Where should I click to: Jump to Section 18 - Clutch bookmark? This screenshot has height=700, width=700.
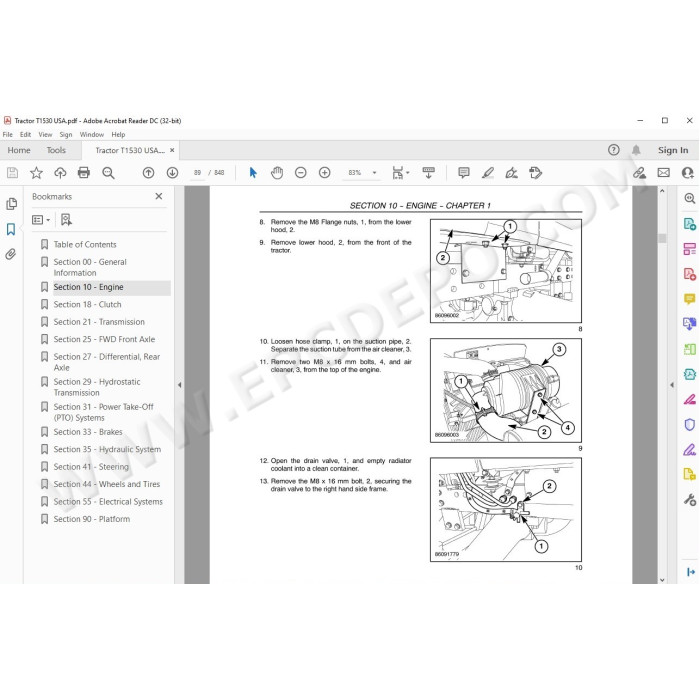coord(87,304)
